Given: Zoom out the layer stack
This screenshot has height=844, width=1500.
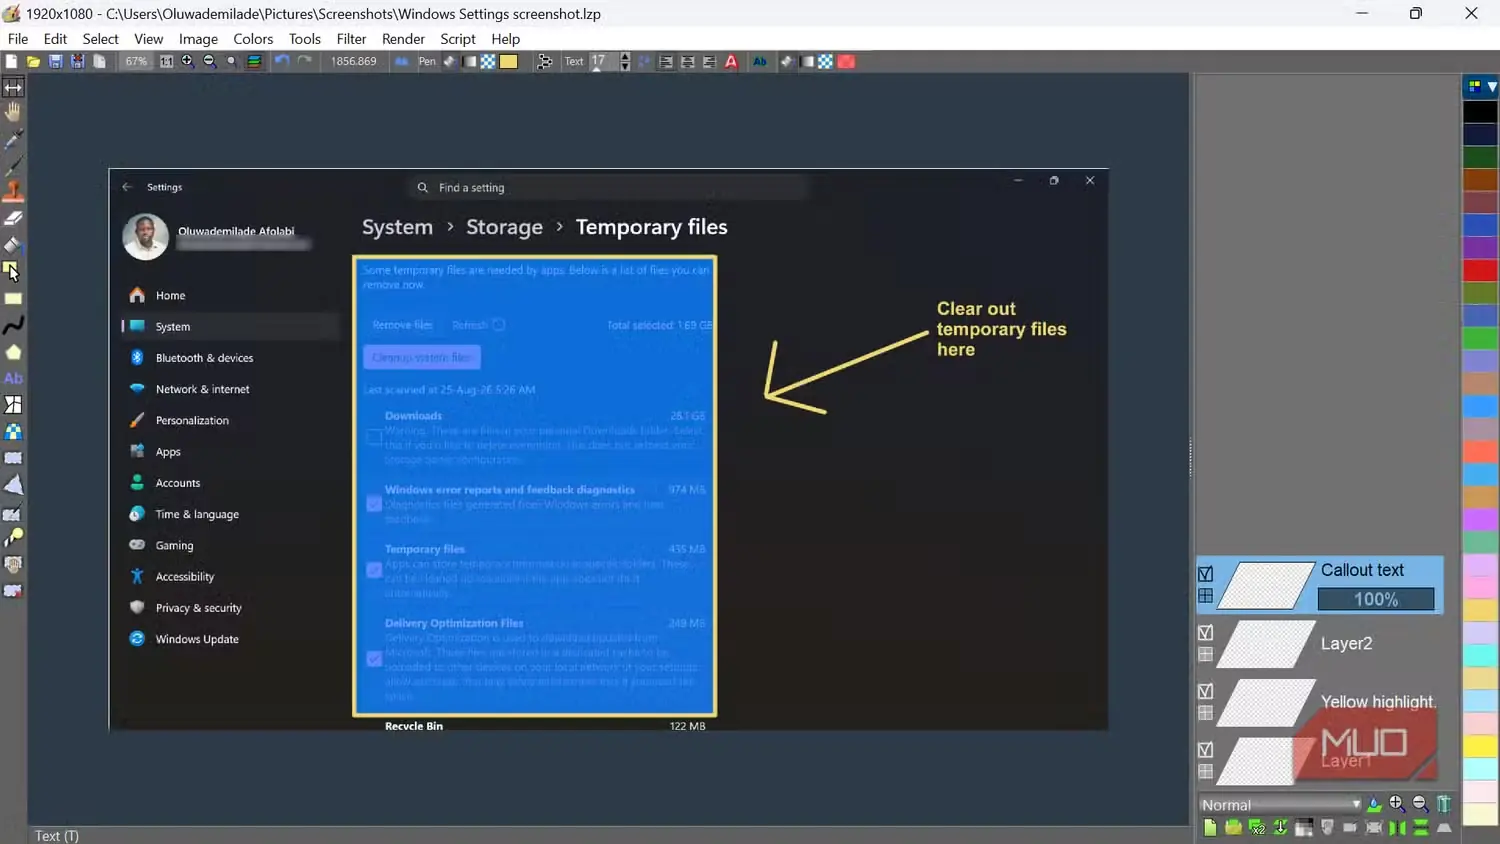Looking at the screenshot, I should tap(1420, 804).
